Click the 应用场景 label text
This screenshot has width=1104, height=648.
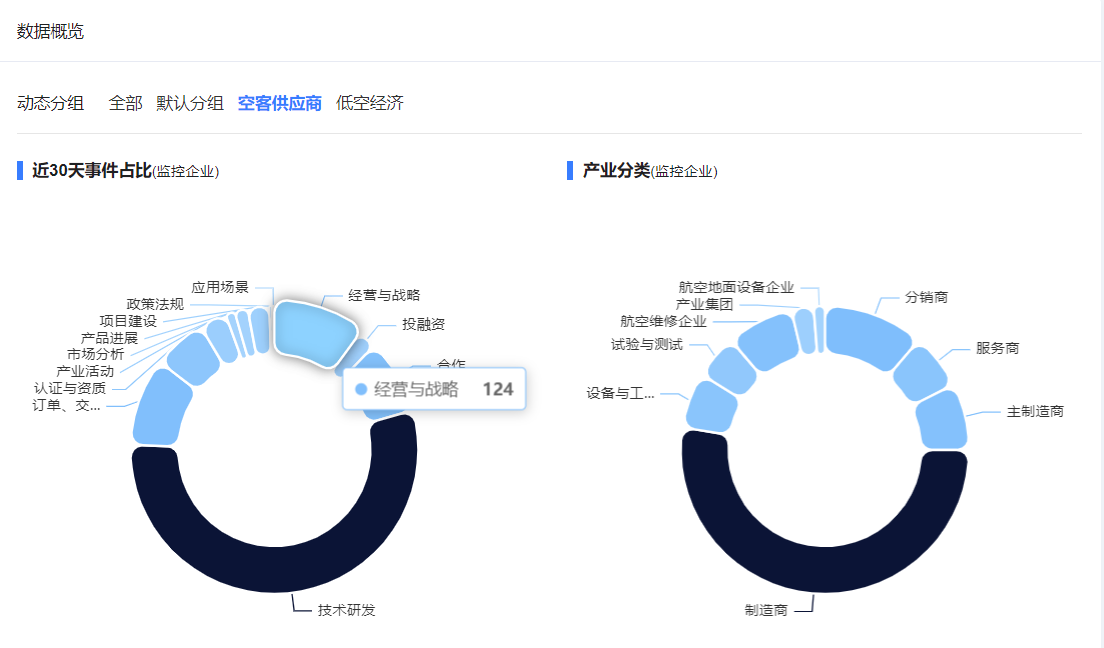(220, 287)
